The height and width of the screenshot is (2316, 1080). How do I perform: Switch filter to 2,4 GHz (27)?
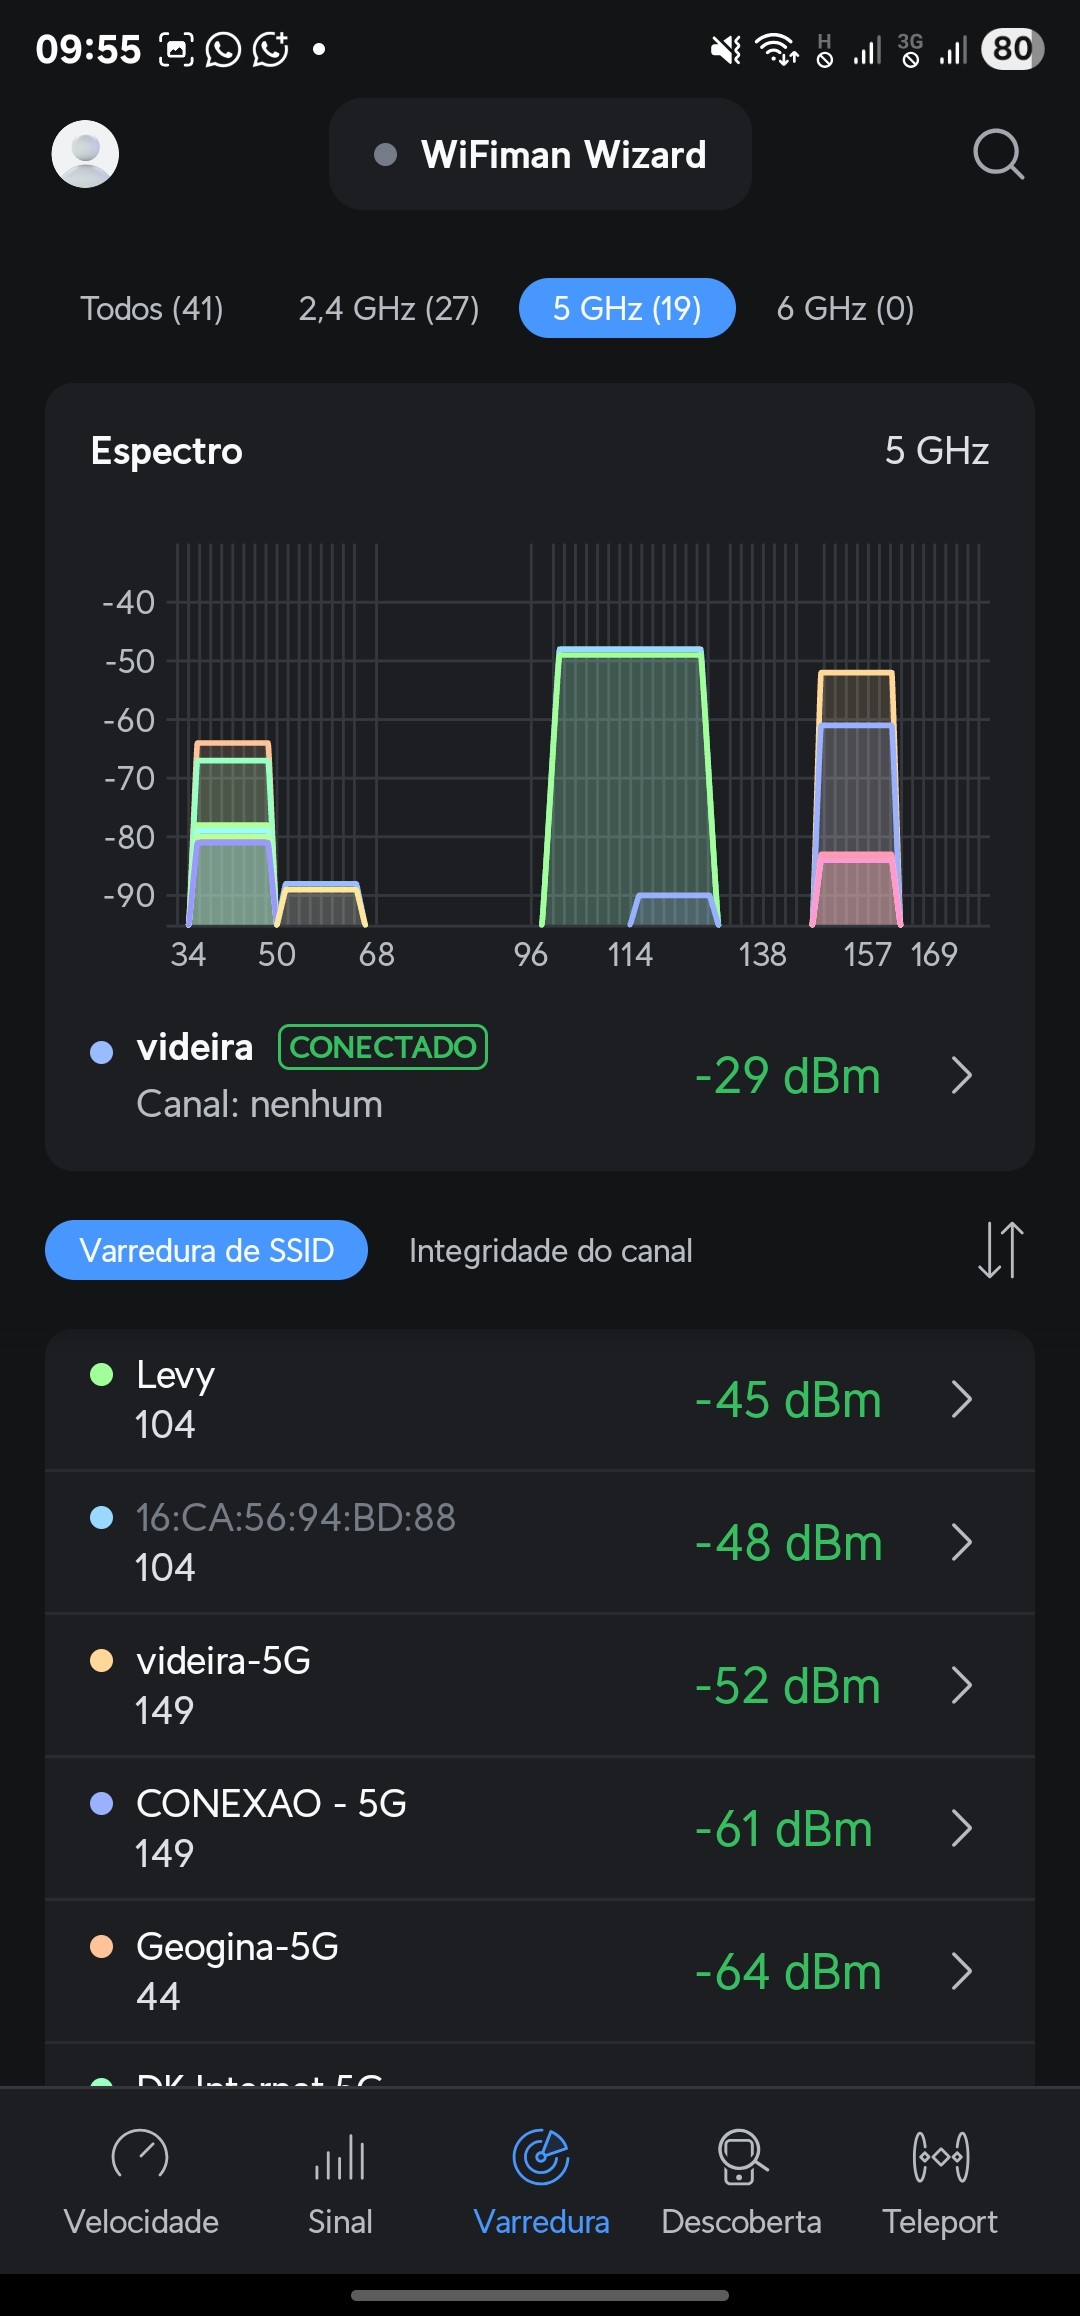389,308
